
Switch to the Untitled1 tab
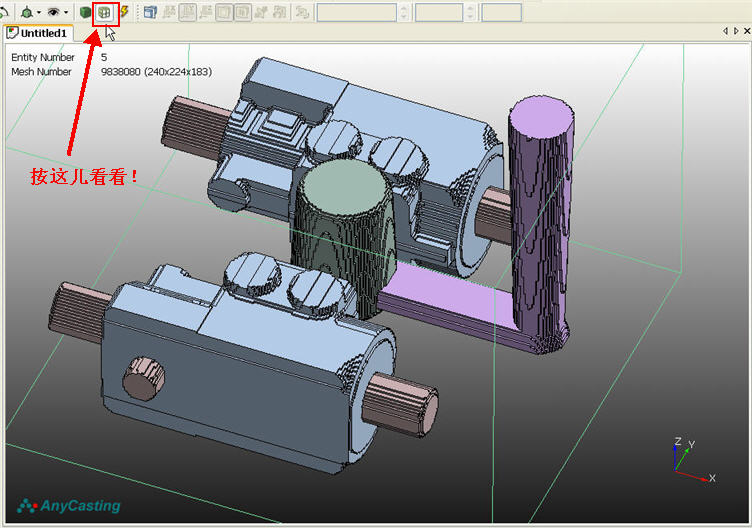coord(38,33)
